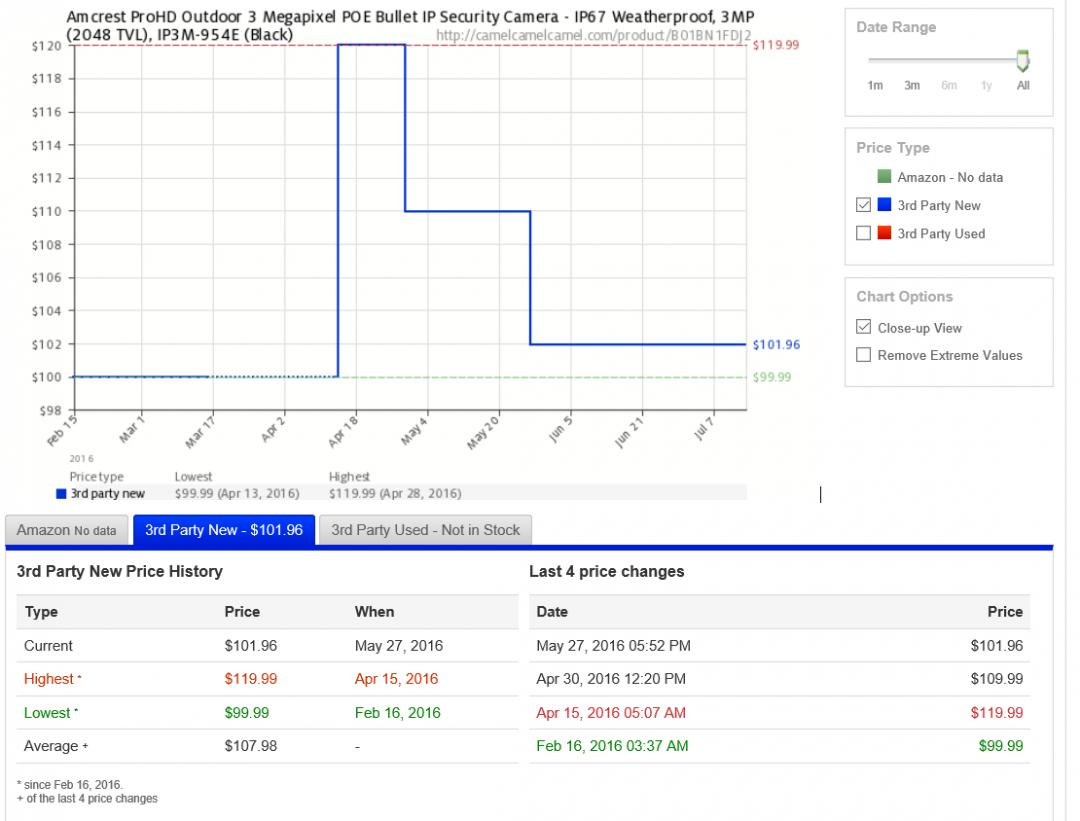Select the 1m date range

click(875, 86)
